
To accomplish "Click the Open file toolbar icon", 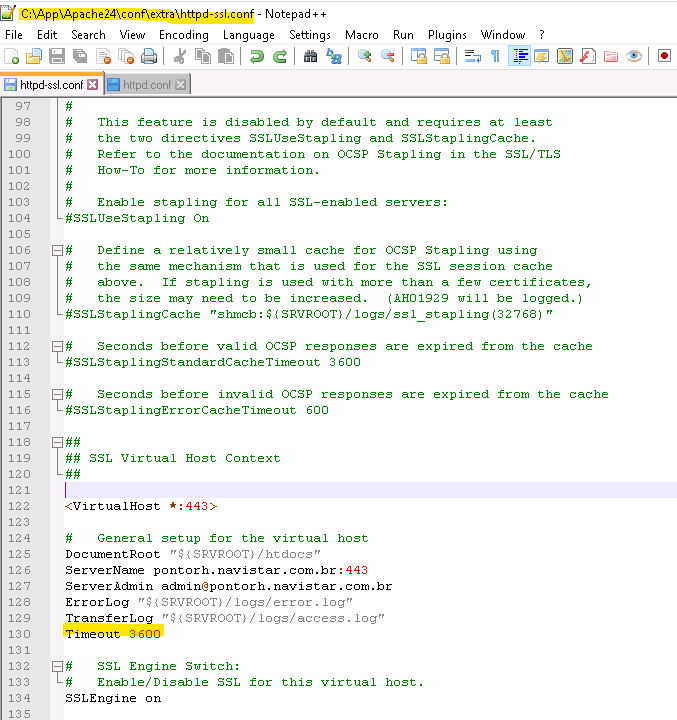I will (34, 56).
